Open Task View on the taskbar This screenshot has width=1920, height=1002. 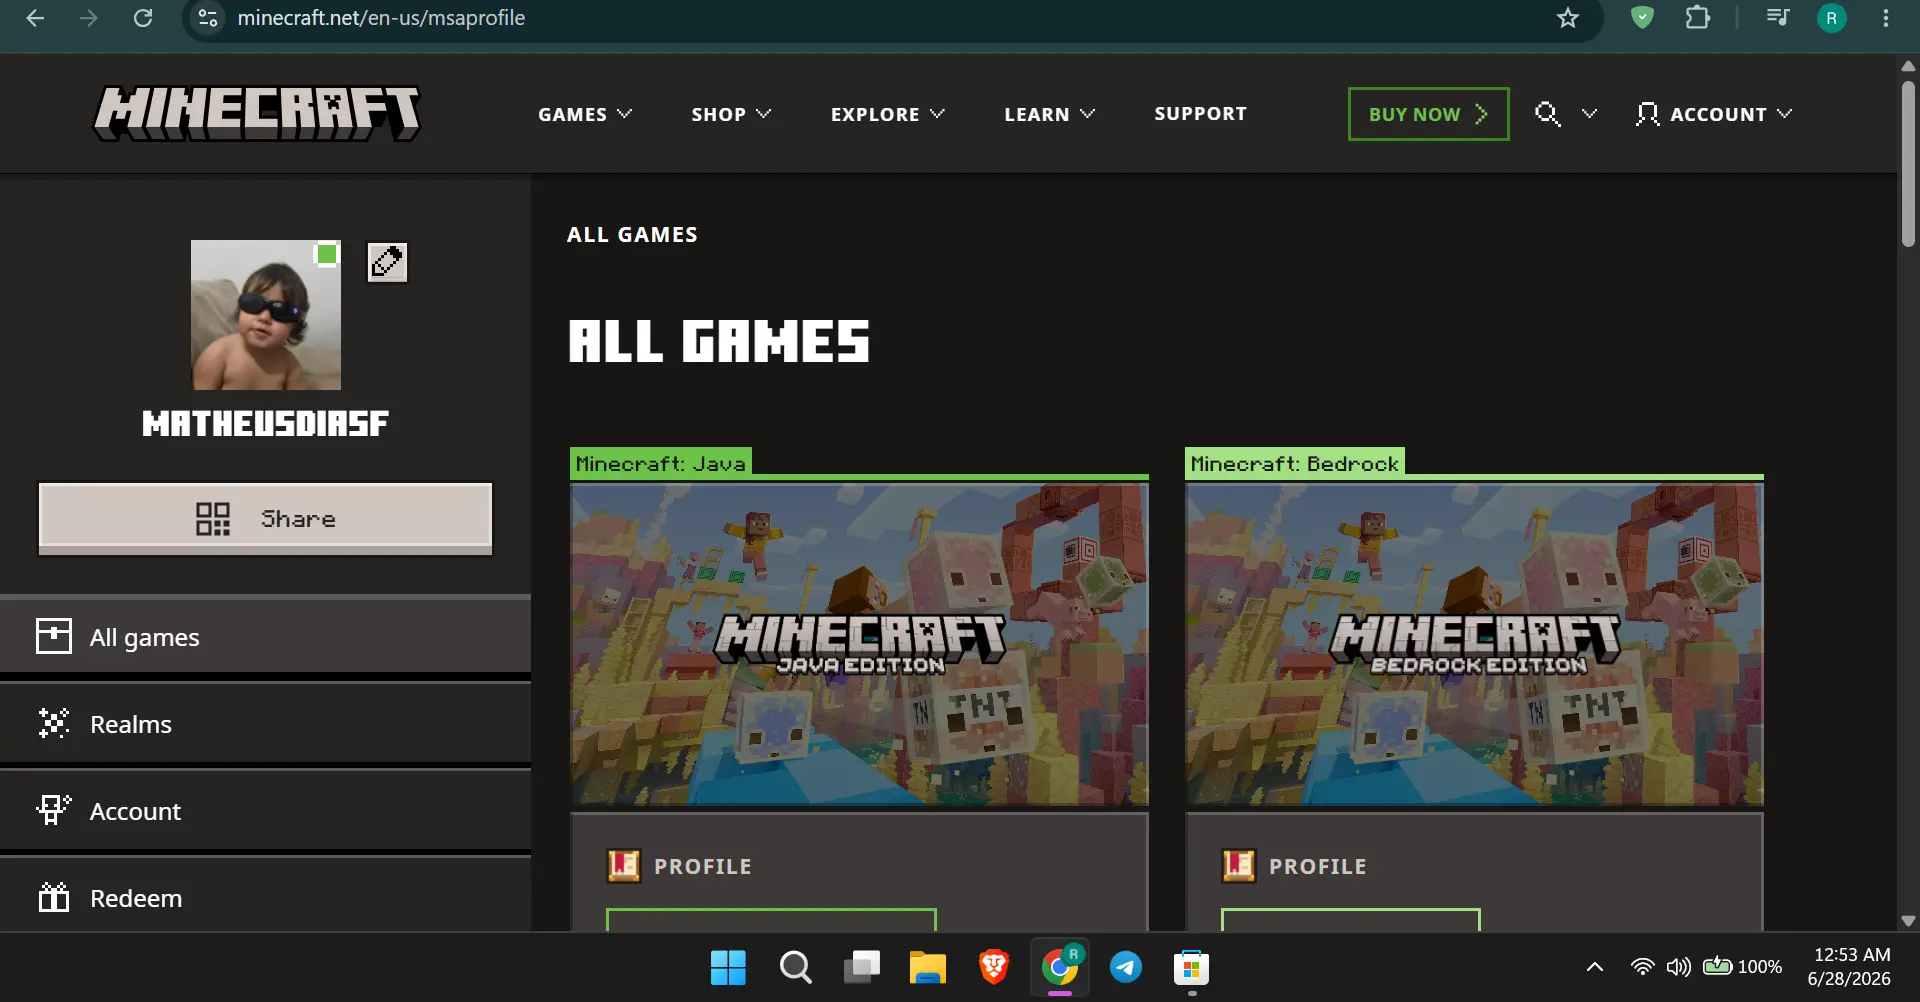click(x=861, y=967)
